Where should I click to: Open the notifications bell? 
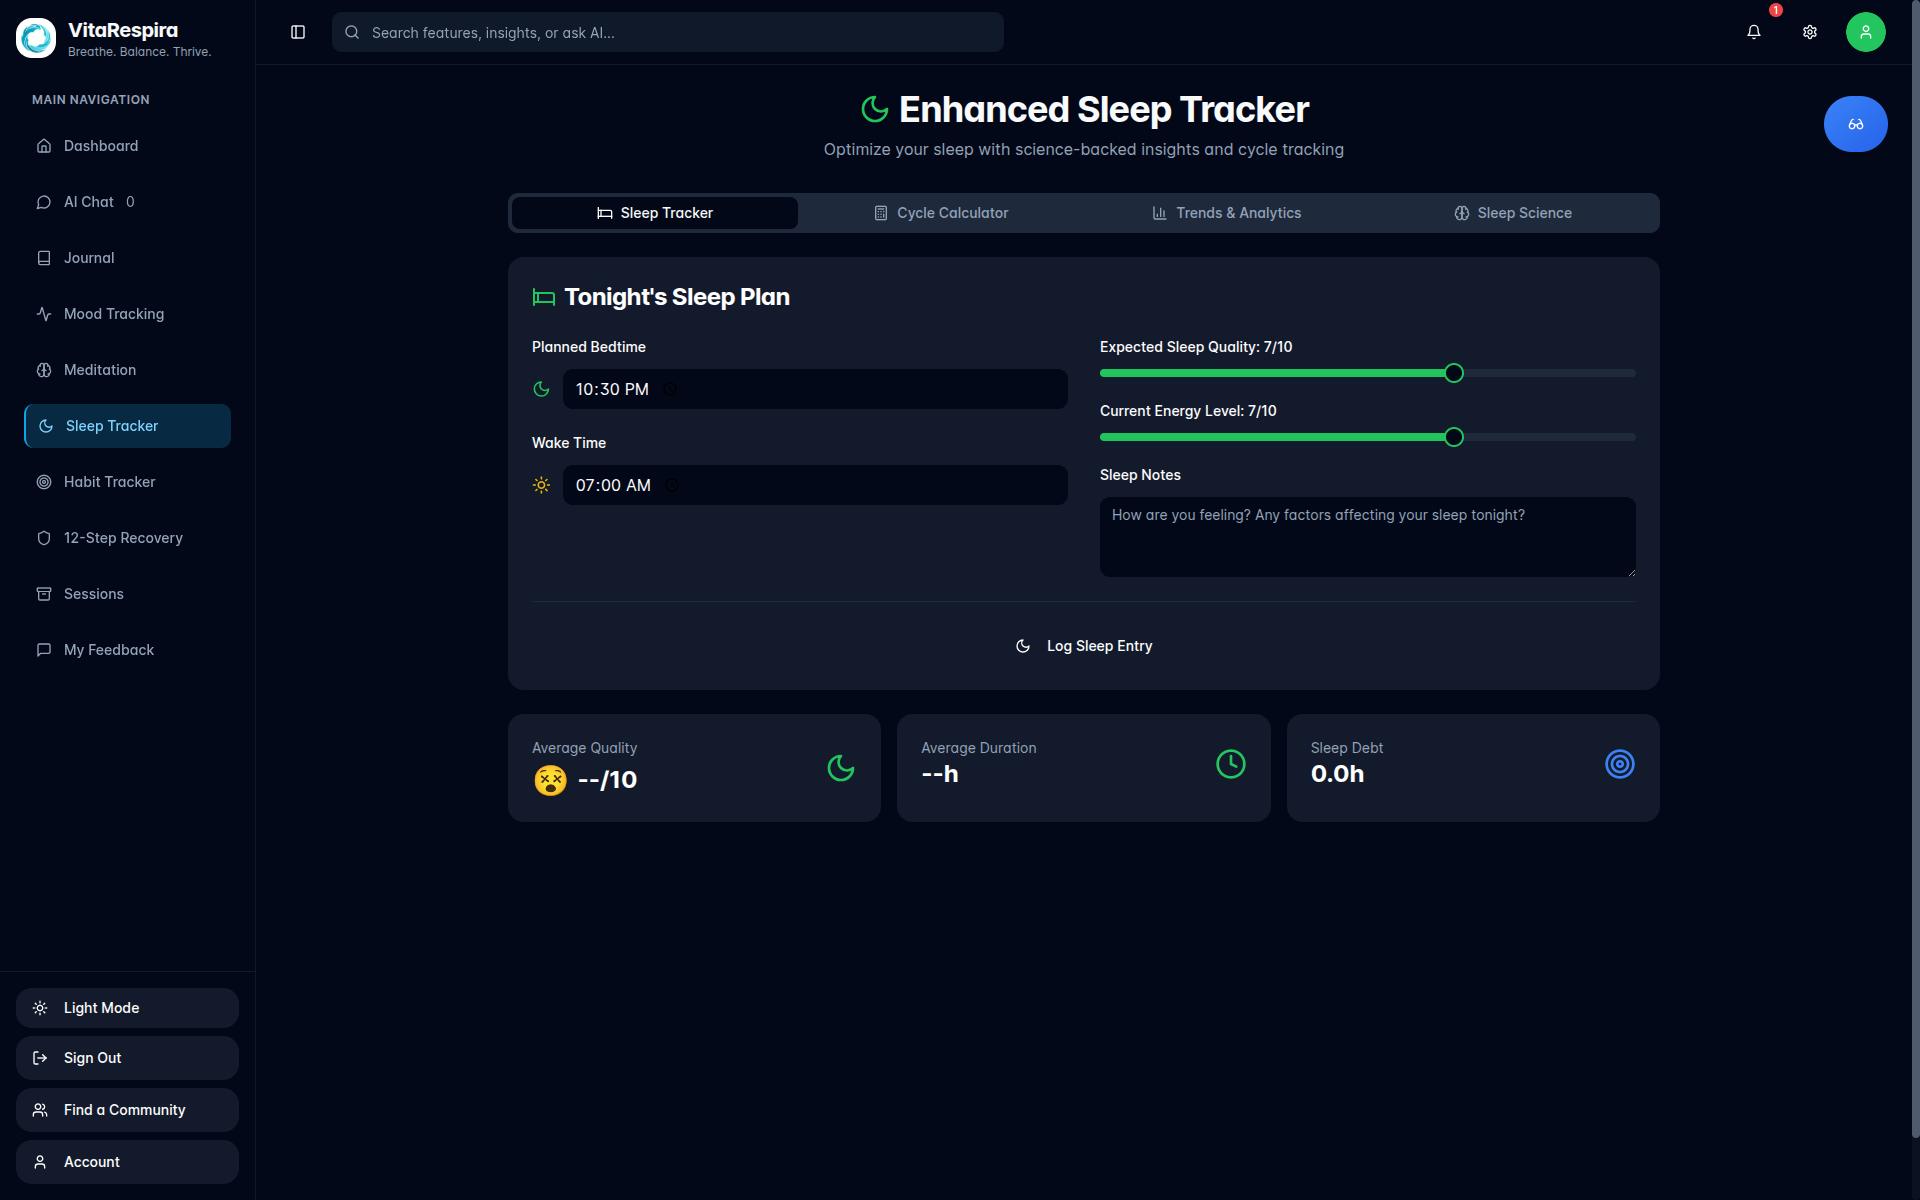tap(1753, 32)
